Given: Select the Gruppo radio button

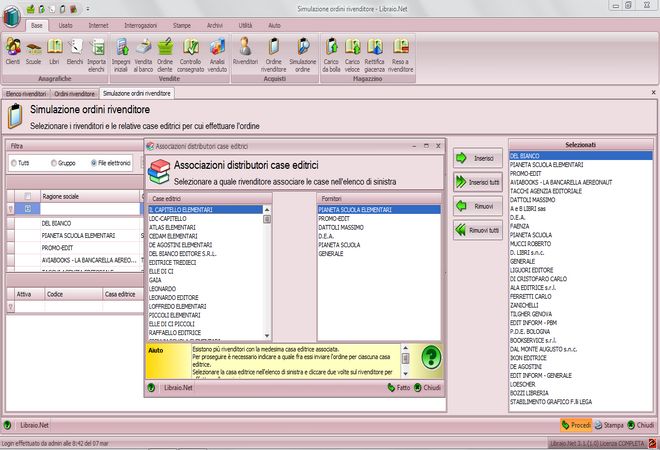Looking at the screenshot, I should coord(54,163).
